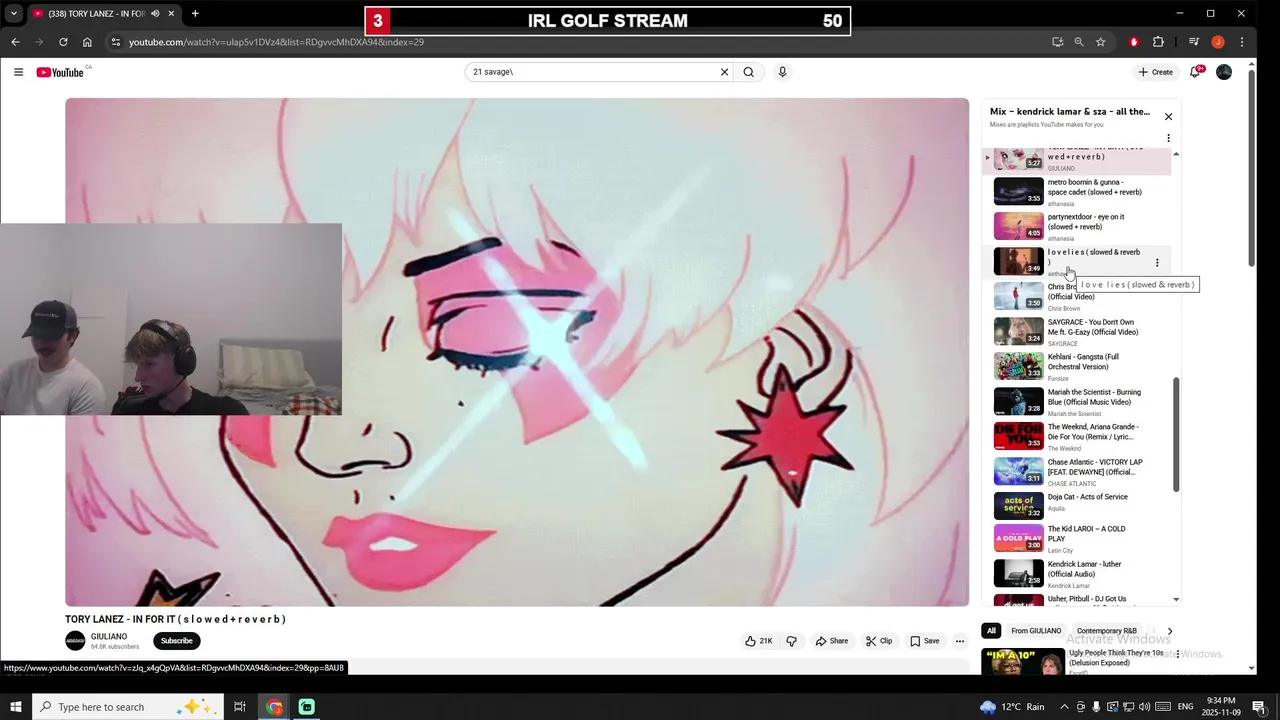Viewport: 1280px width, 720px height.
Task: Open the YouTube guide hamburger menu
Action: 18,72
